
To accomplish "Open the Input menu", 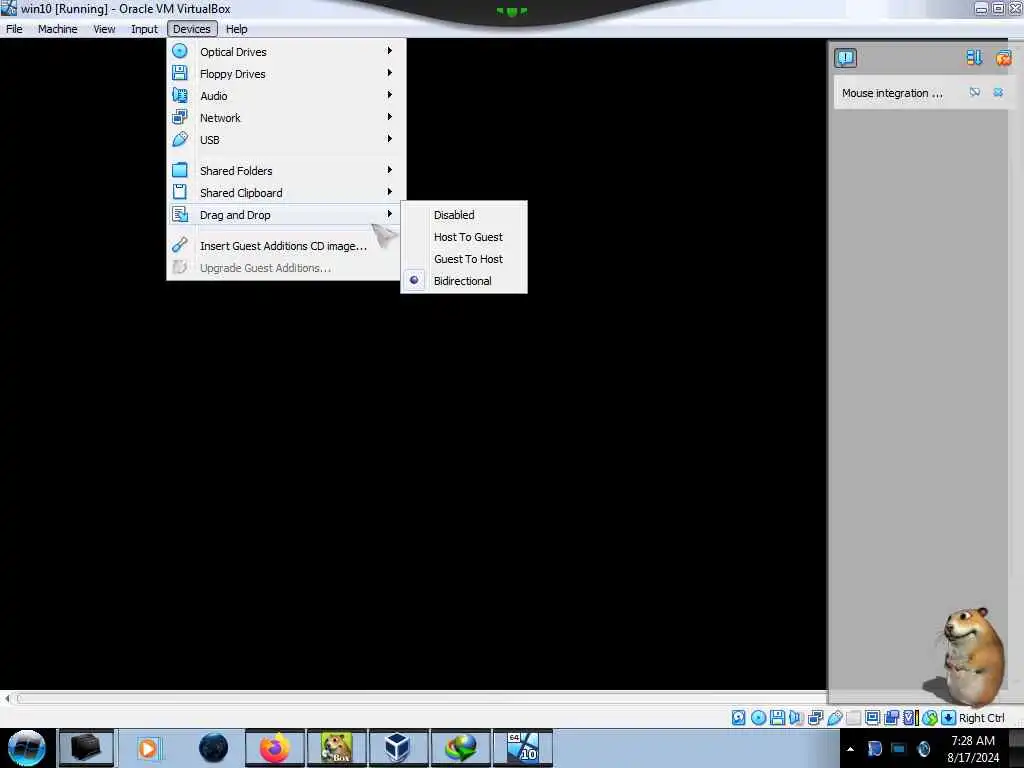I will point(144,29).
